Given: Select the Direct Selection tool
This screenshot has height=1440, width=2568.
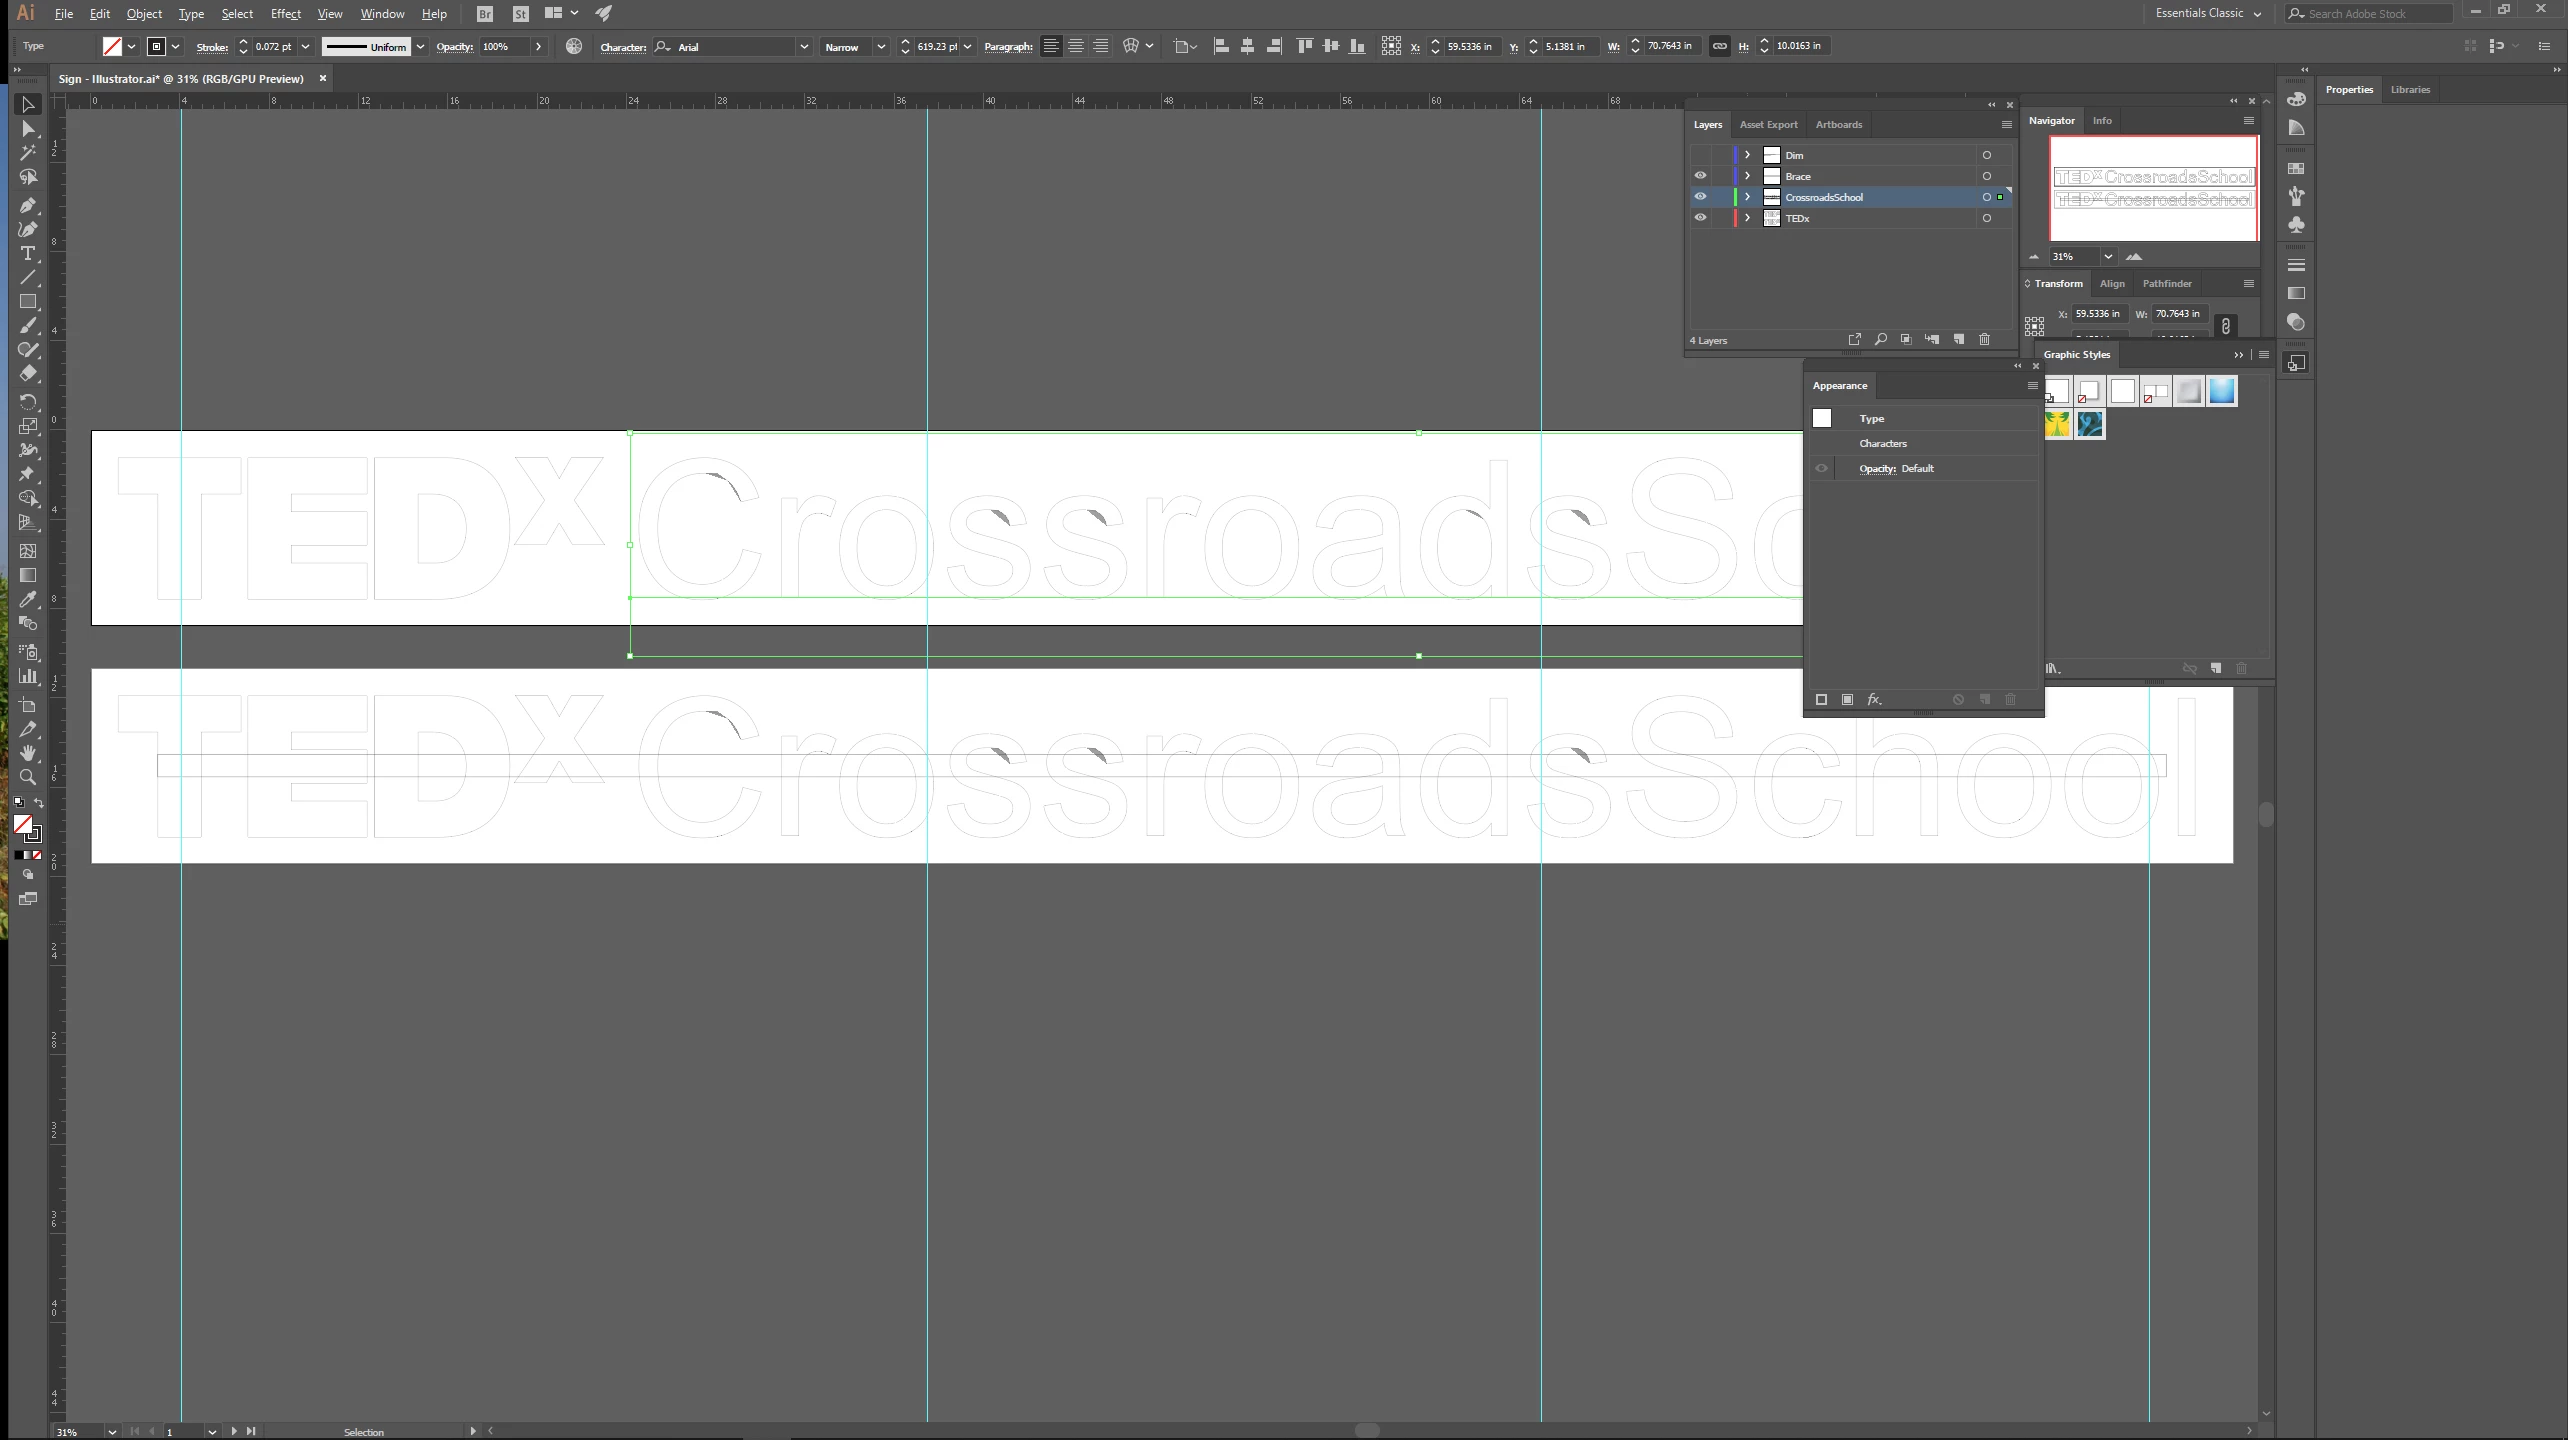Looking at the screenshot, I should (x=28, y=129).
